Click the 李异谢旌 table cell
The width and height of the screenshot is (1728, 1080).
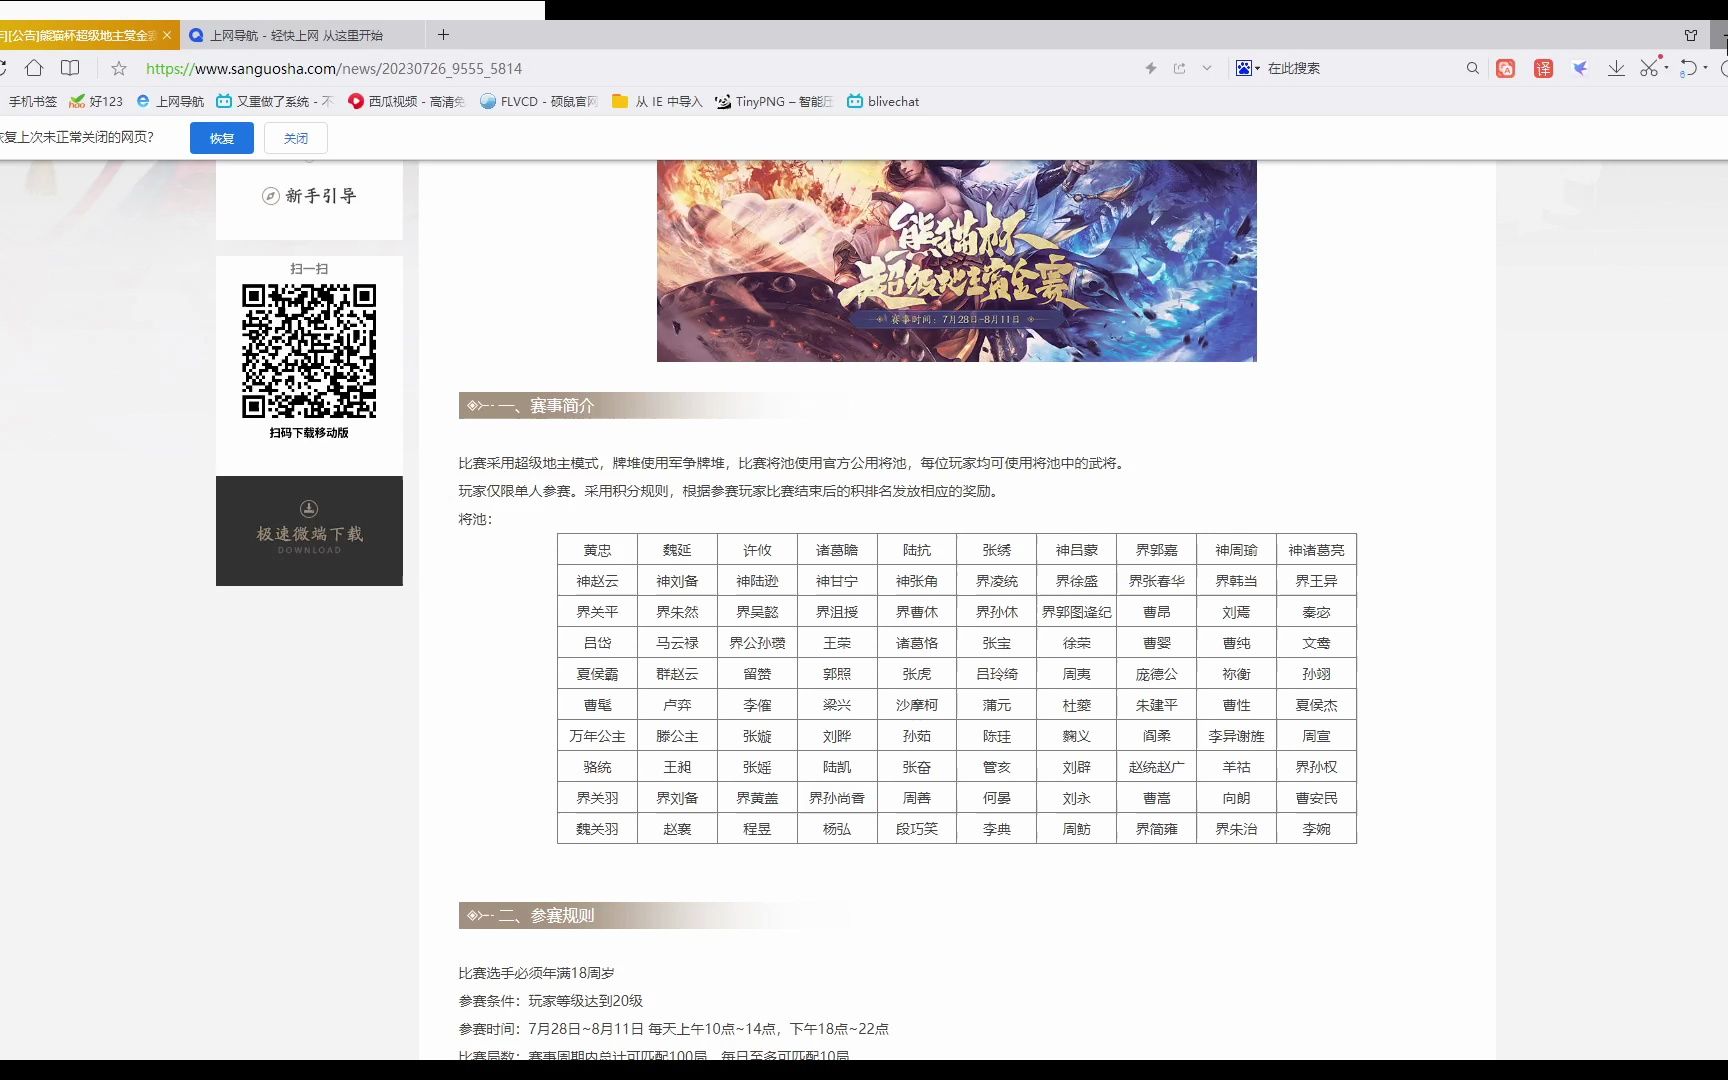pyautogui.click(x=1236, y=736)
